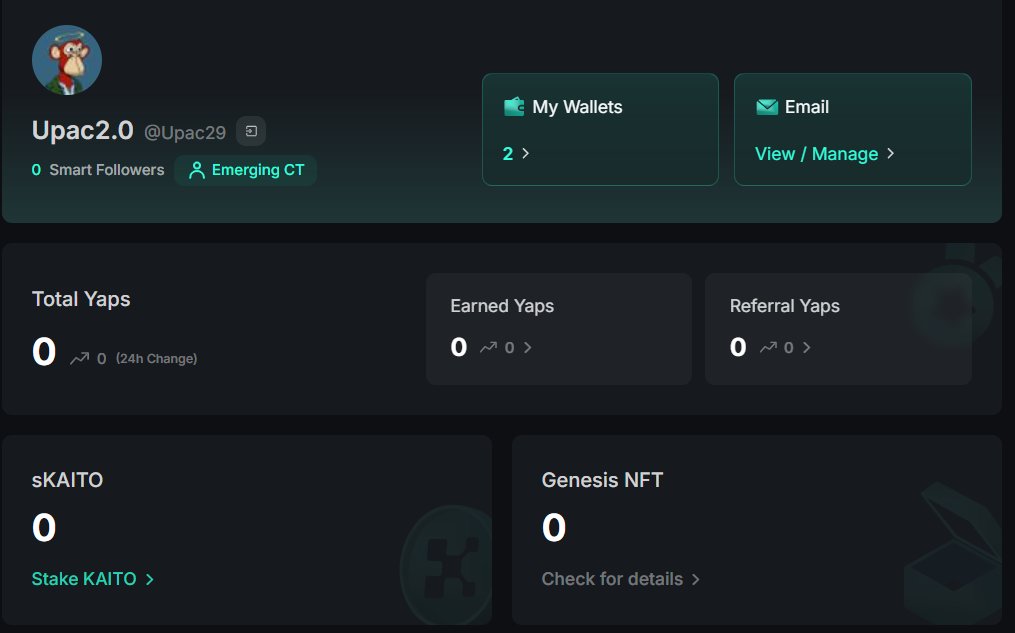The width and height of the screenshot is (1015, 633).
Task: Click the Genesis NFT heading
Action: pos(602,480)
